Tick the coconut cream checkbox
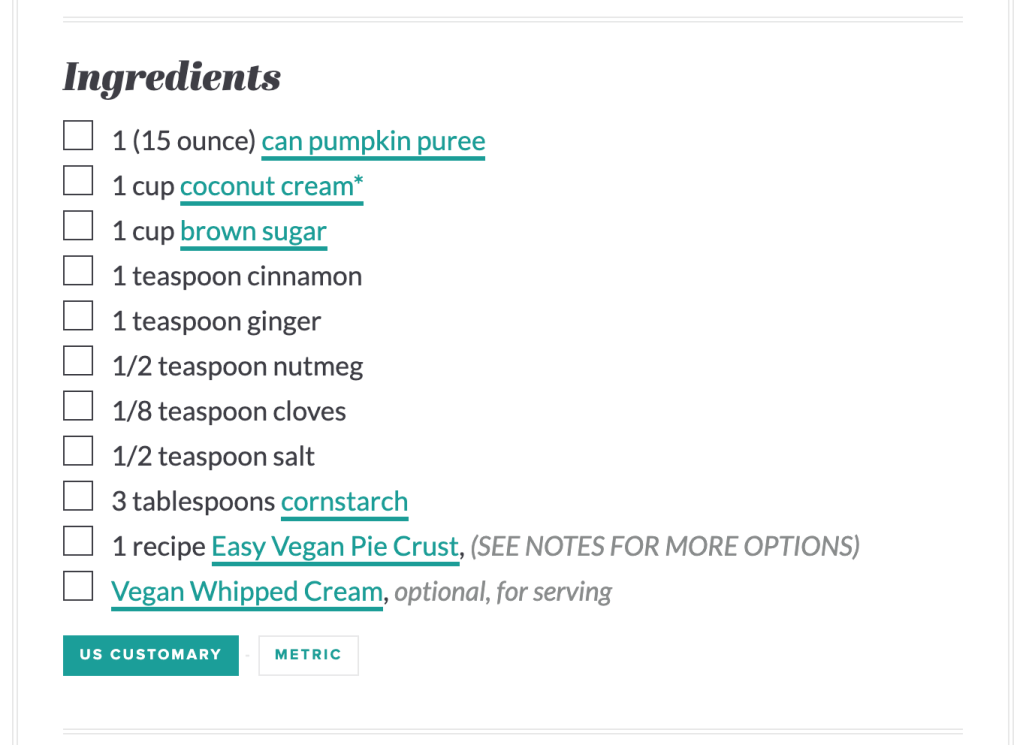The height and width of the screenshot is (745, 1023). (x=78, y=181)
